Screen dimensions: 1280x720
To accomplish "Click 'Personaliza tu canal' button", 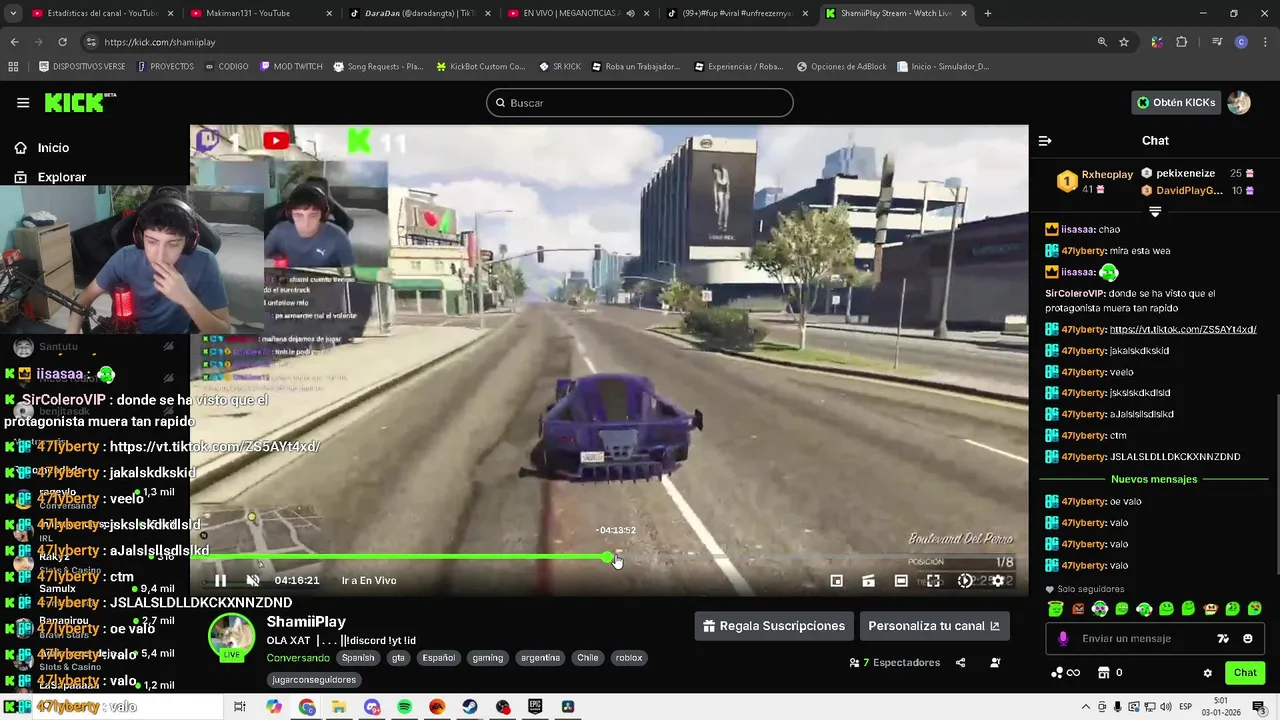I will (934, 626).
